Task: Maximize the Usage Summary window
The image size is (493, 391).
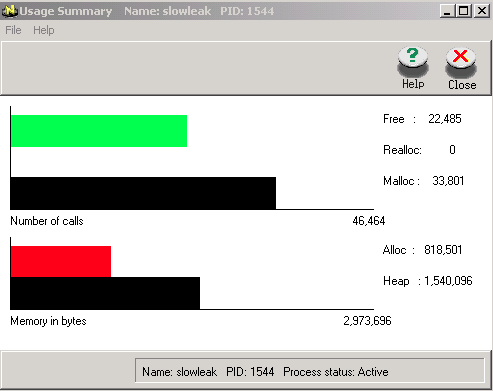Action: click(463, 11)
